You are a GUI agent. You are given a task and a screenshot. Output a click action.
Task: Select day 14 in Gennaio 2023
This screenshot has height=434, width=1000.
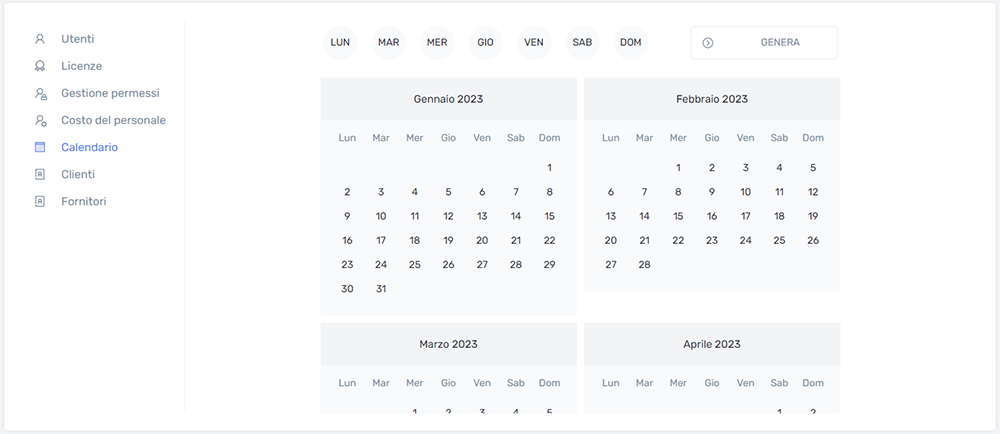(x=516, y=216)
